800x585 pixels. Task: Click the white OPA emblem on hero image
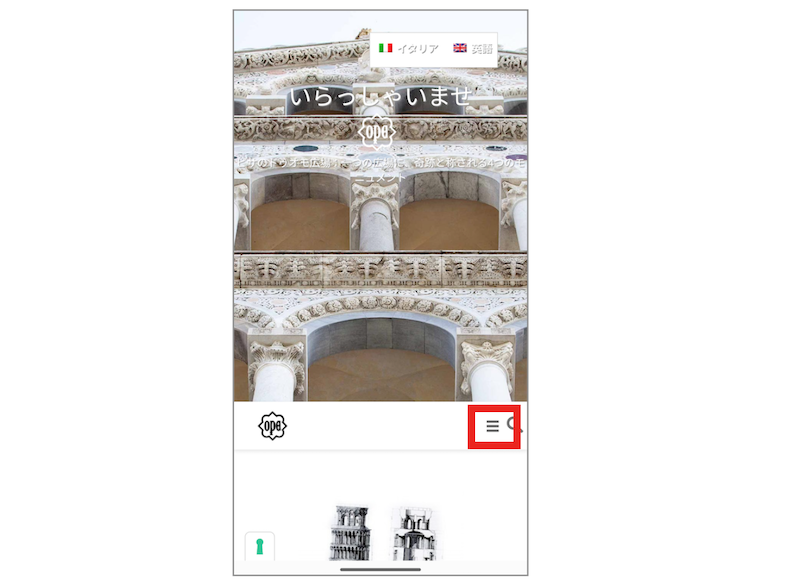click(377, 132)
